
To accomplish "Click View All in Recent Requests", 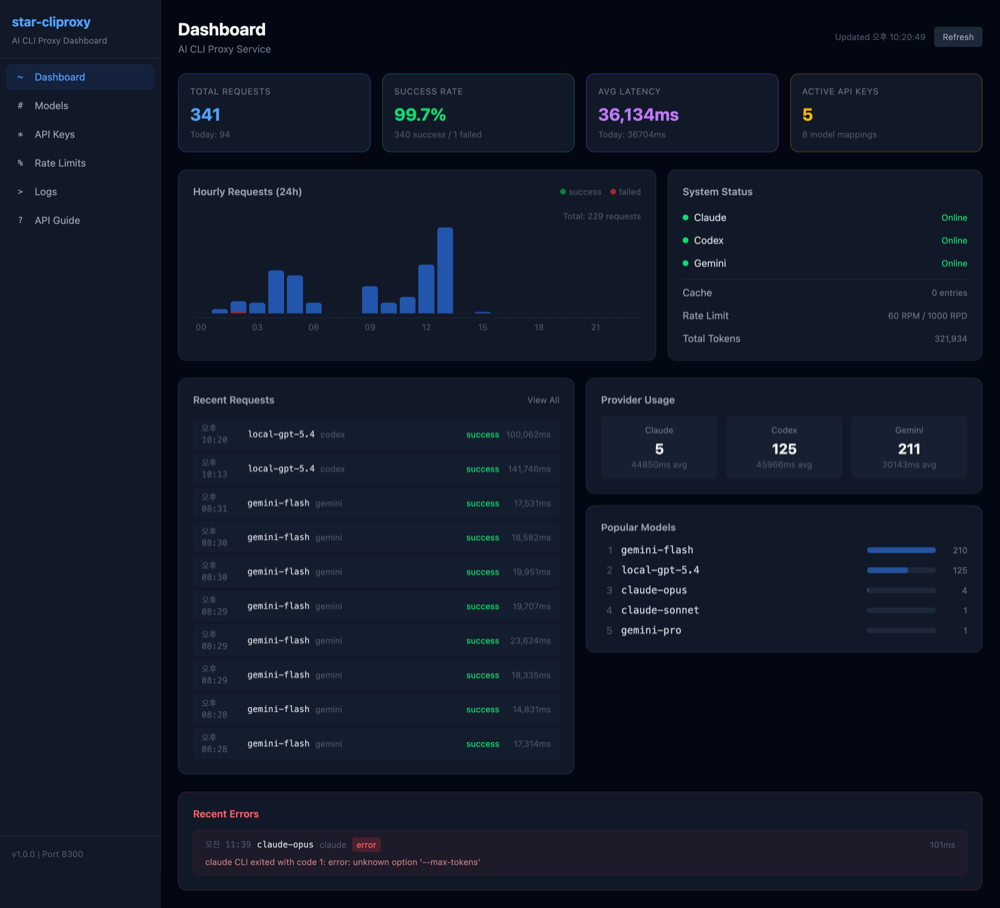I will [x=543, y=400].
